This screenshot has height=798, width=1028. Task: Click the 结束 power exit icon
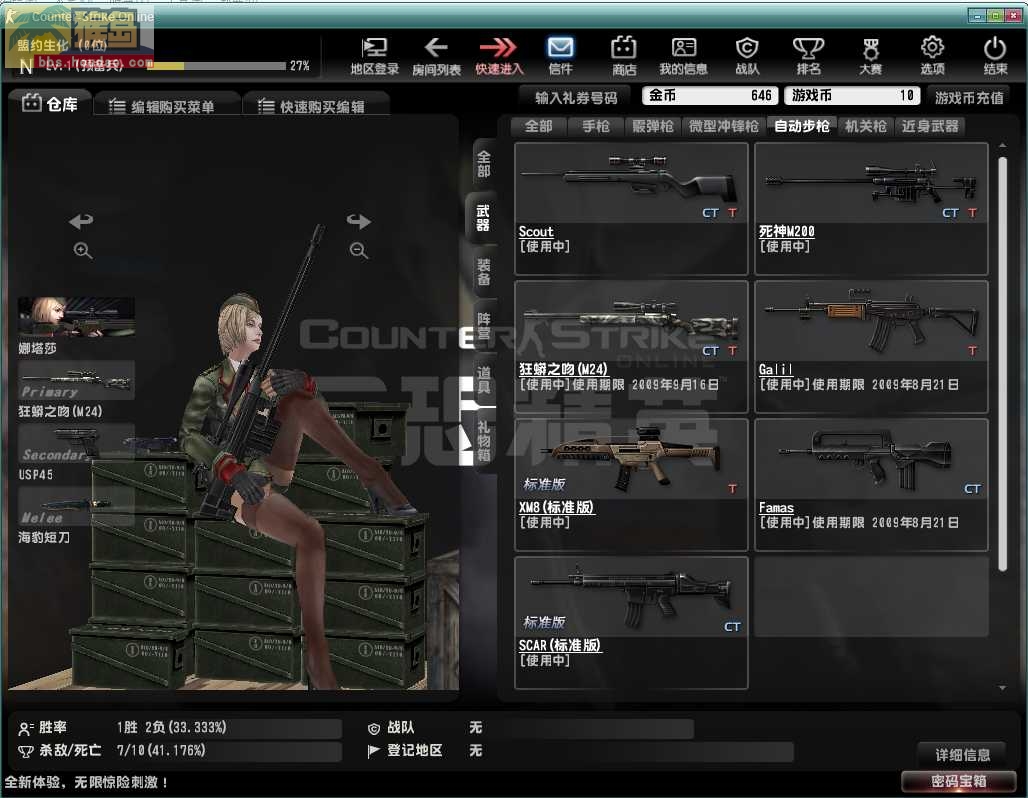click(995, 55)
